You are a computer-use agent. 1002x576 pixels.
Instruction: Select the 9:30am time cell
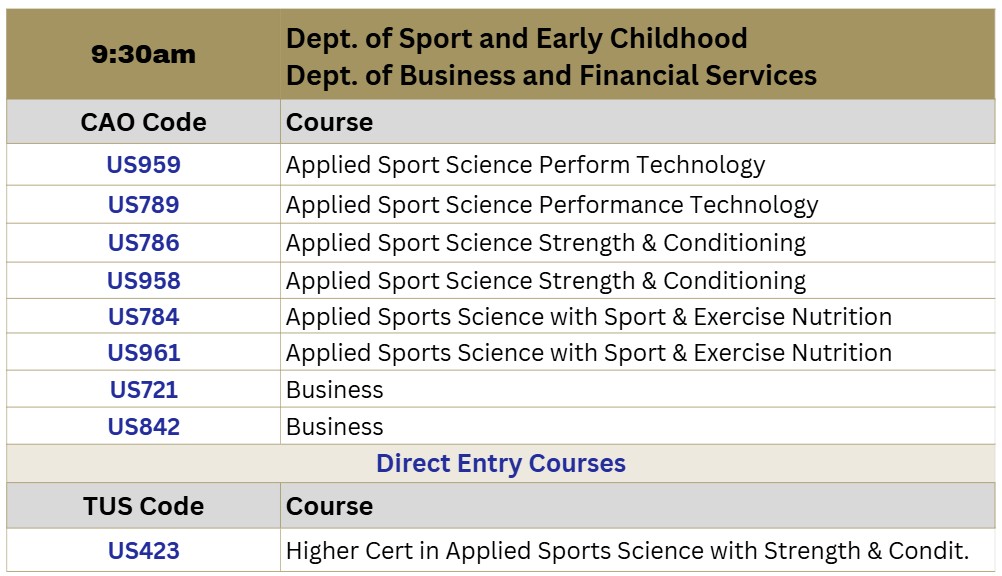click(144, 55)
